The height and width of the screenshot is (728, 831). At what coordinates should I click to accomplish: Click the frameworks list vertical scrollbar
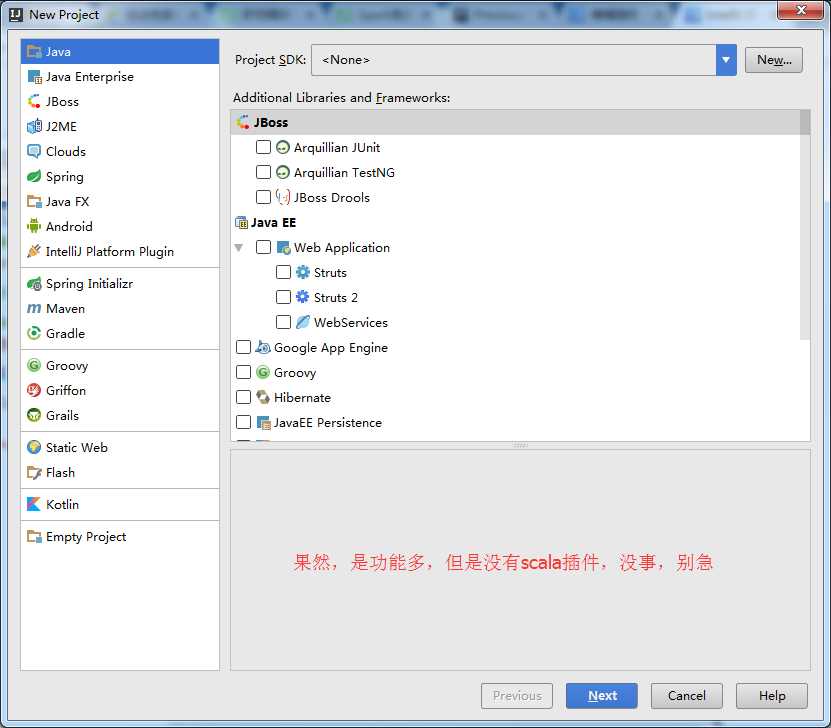coord(805,225)
